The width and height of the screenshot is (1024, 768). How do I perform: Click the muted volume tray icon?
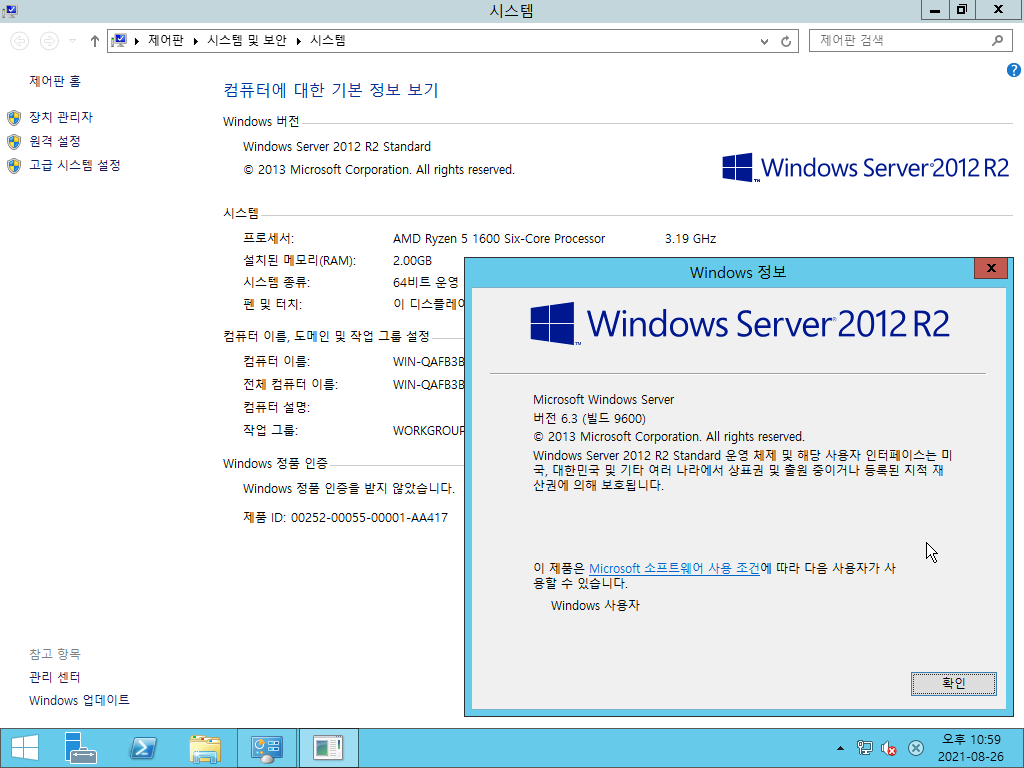click(889, 748)
